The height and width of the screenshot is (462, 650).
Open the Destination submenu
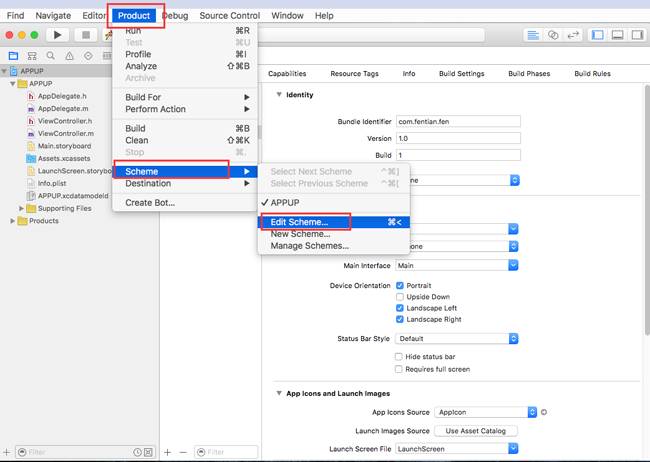(185, 183)
